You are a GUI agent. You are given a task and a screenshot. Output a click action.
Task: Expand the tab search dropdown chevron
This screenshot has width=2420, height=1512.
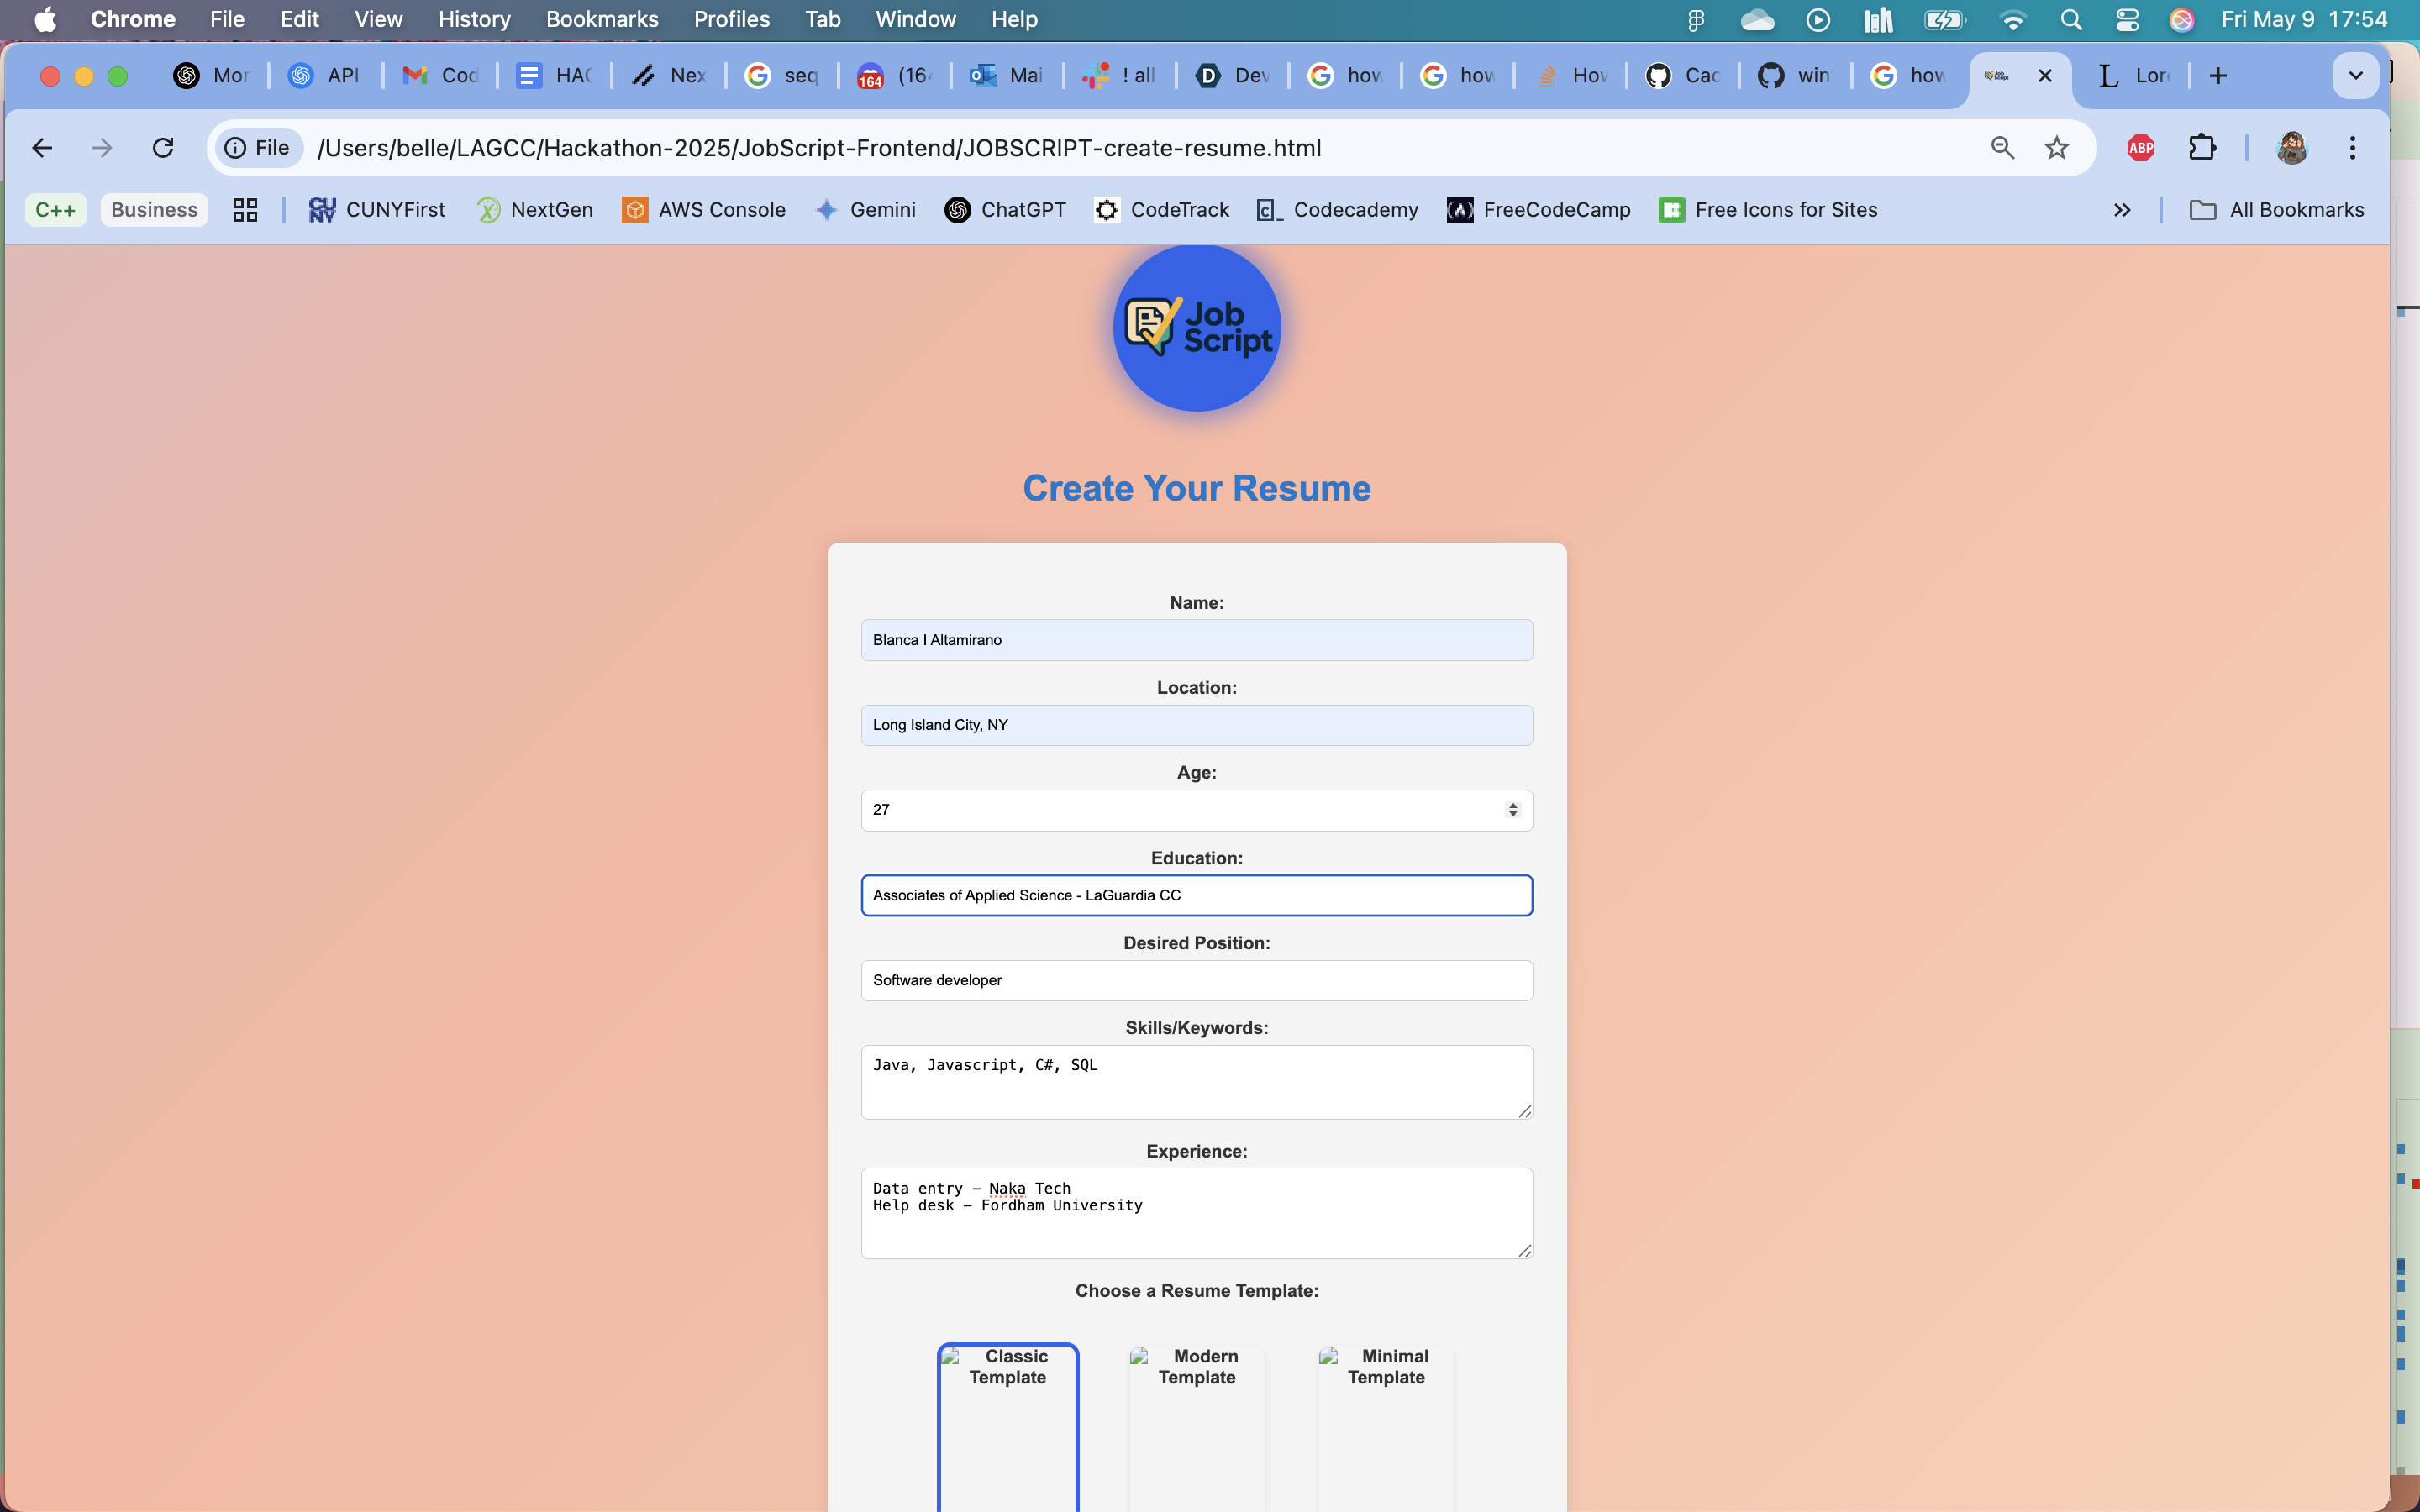coord(2355,76)
